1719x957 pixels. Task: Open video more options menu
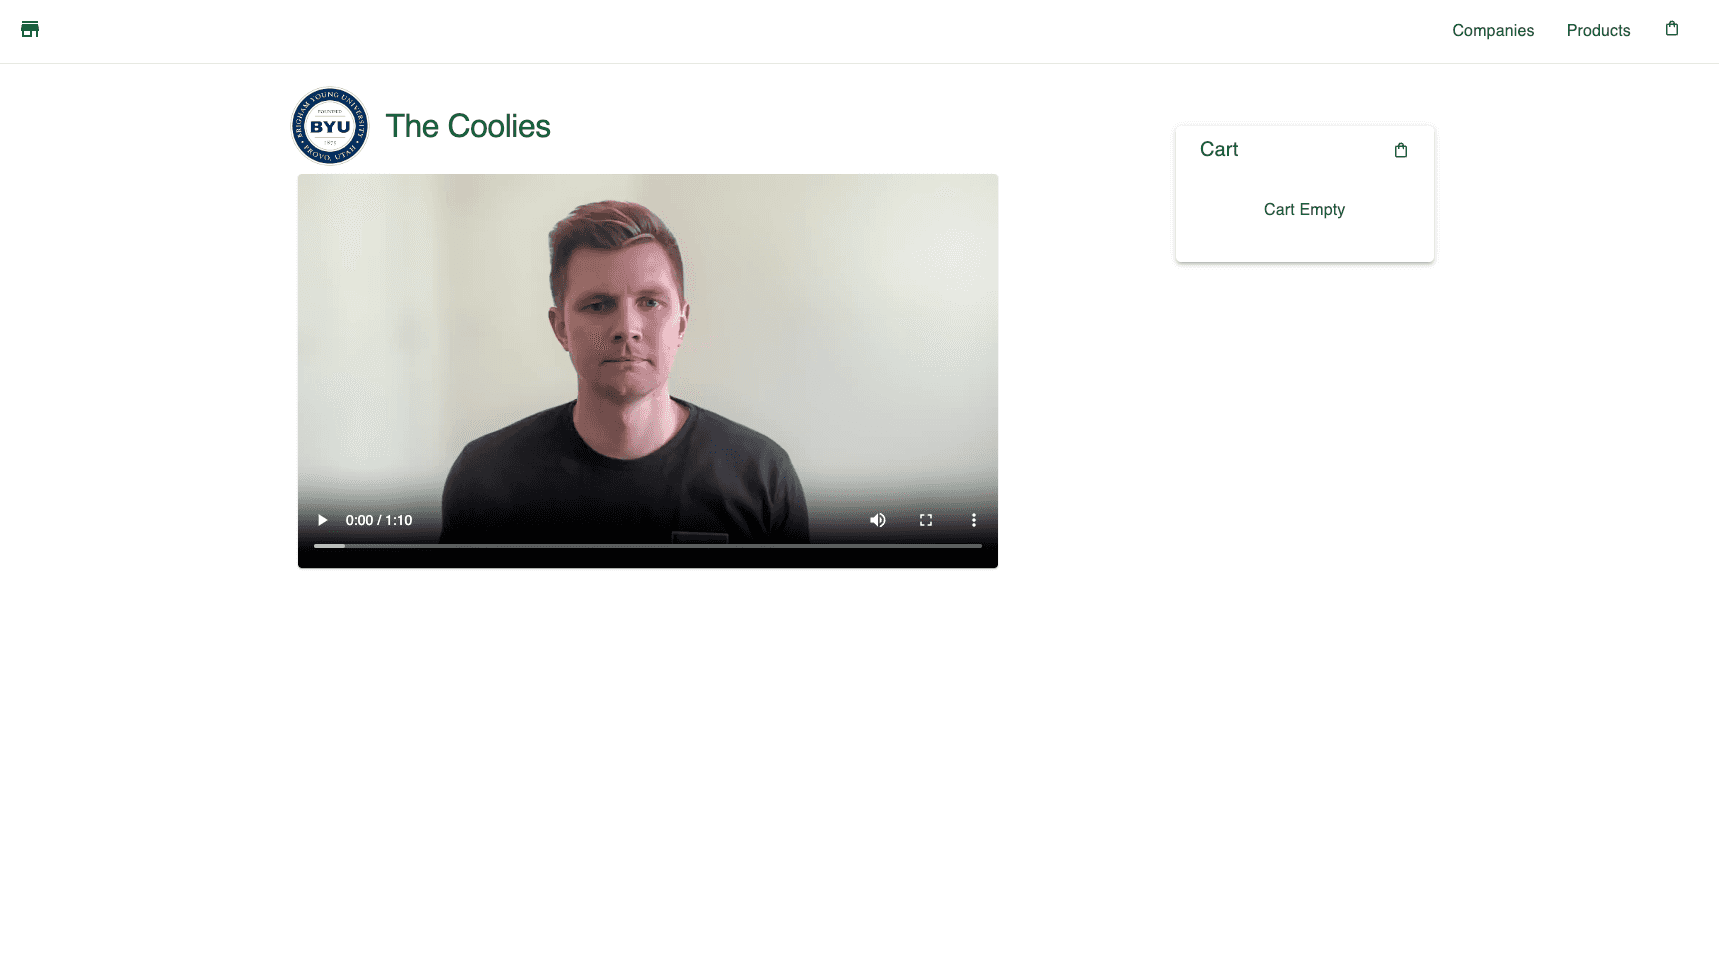click(973, 520)
